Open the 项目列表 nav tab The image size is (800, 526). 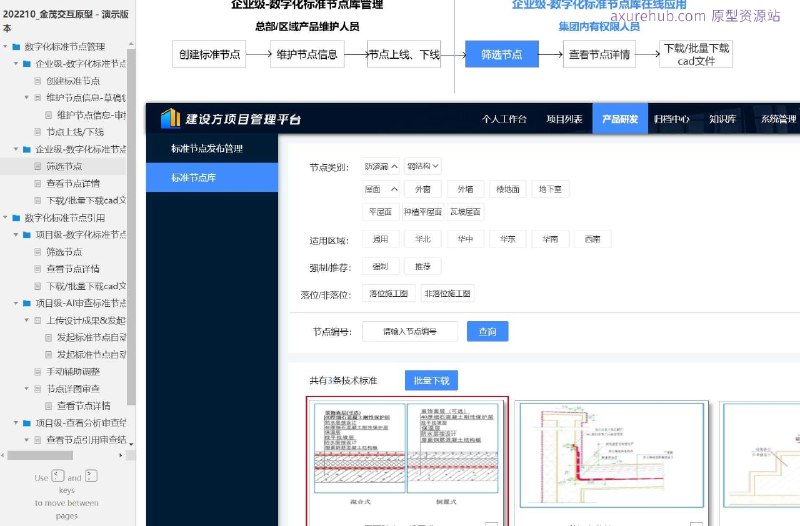click(x=564, y=119)
